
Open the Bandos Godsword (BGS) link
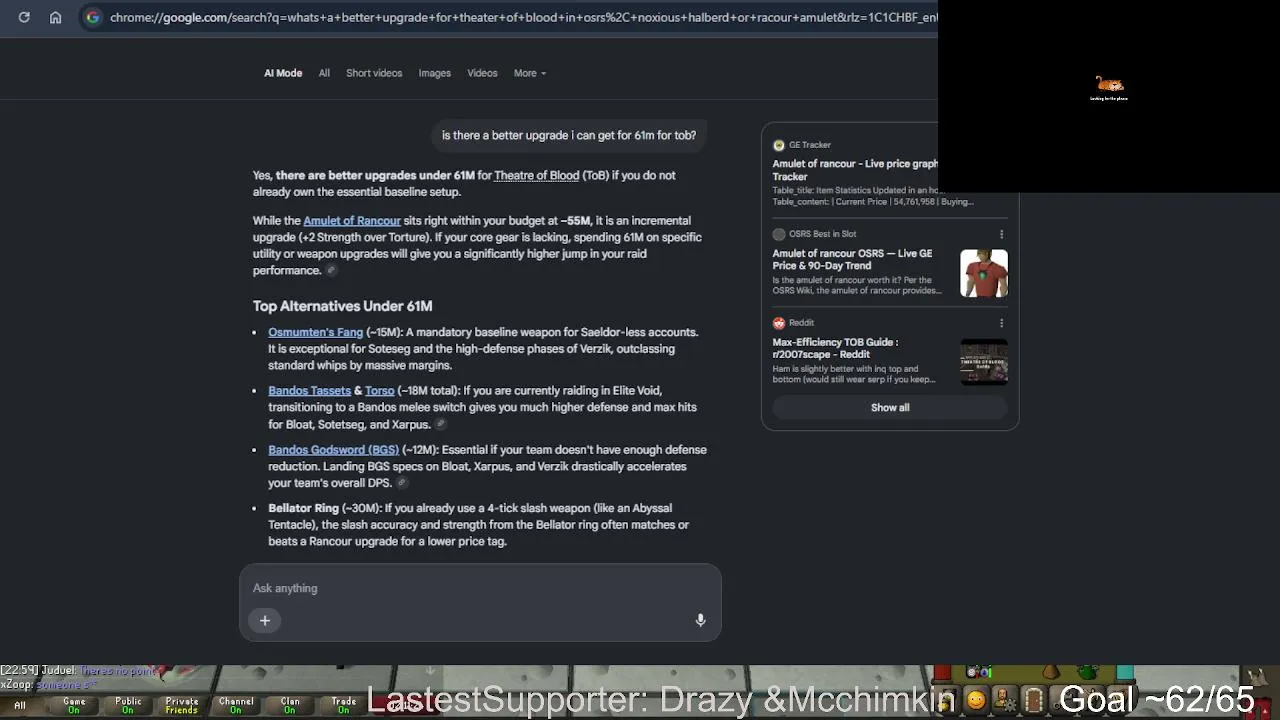[333, 450]
